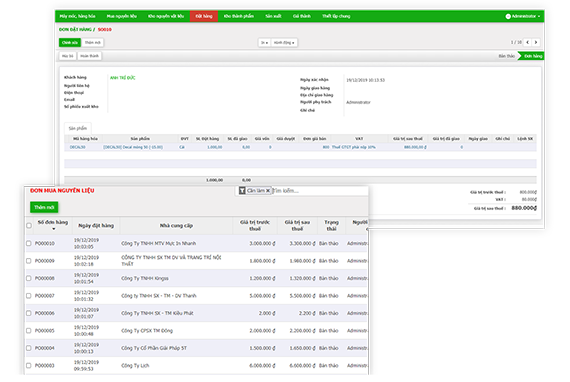Check the PO00008 row checkbox
The height and width of the screenshot is (382, 570).
29,278
